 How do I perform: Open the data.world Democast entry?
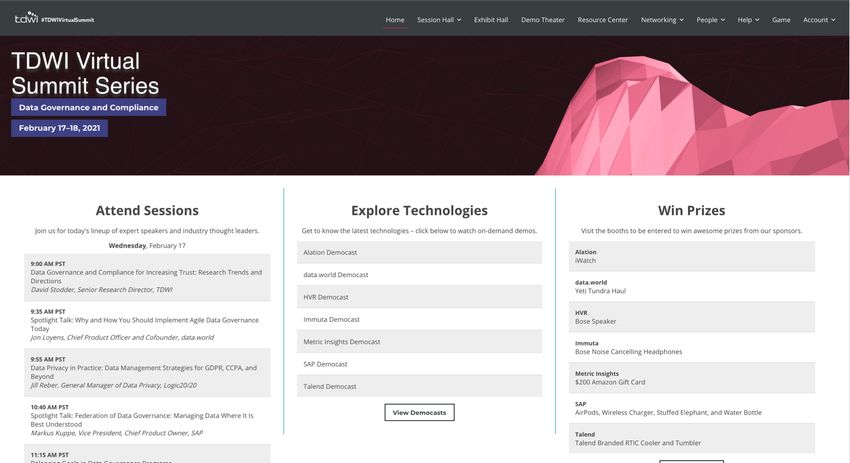pos(419,274)
